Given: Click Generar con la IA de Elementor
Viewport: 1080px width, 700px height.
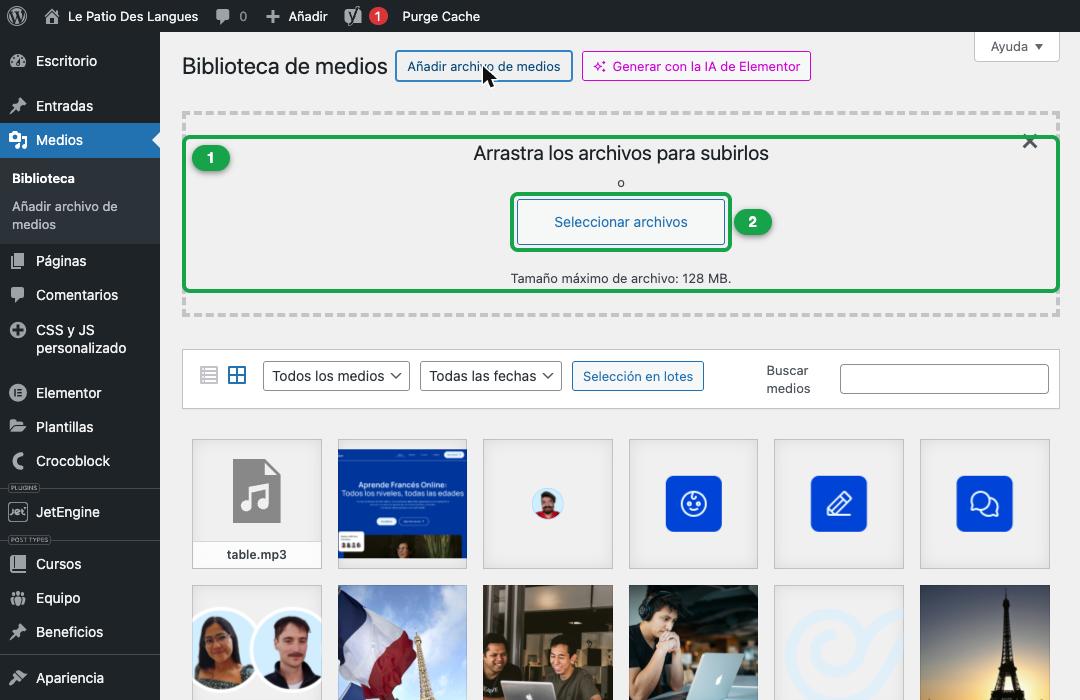Looking at the screenshot, I should click(696, 66).
